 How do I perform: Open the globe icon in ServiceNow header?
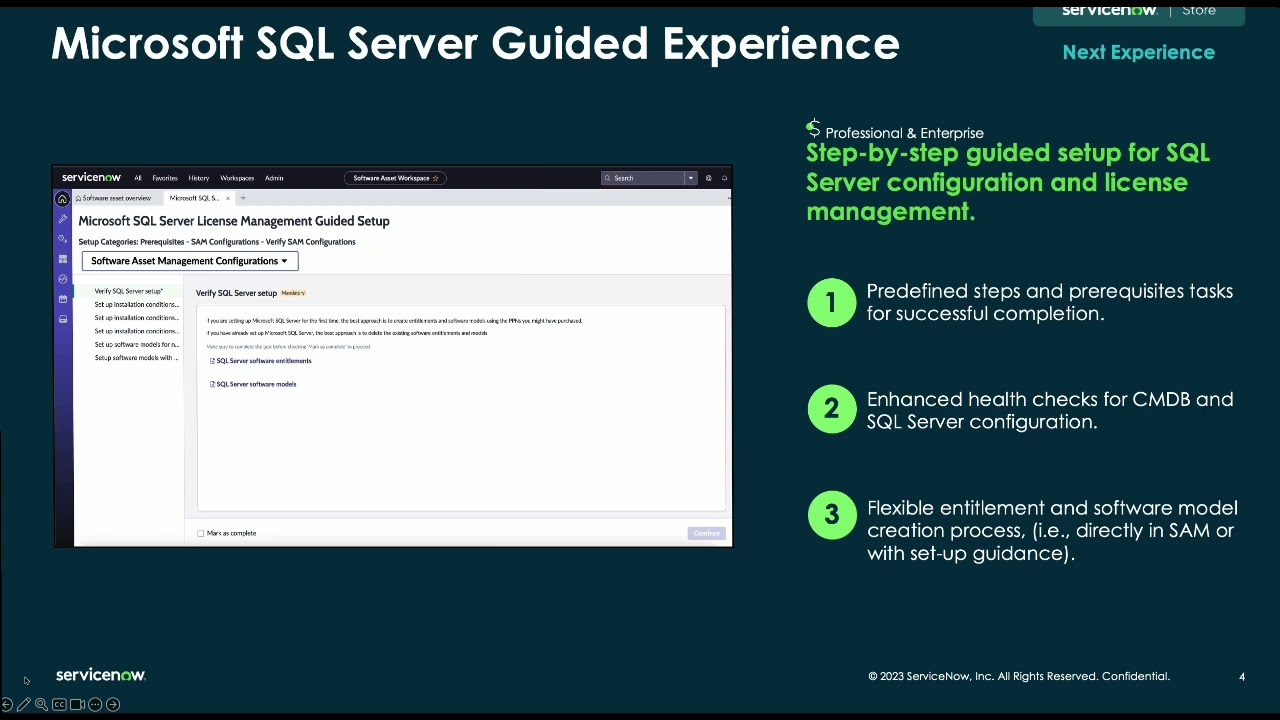click(708, 178)
